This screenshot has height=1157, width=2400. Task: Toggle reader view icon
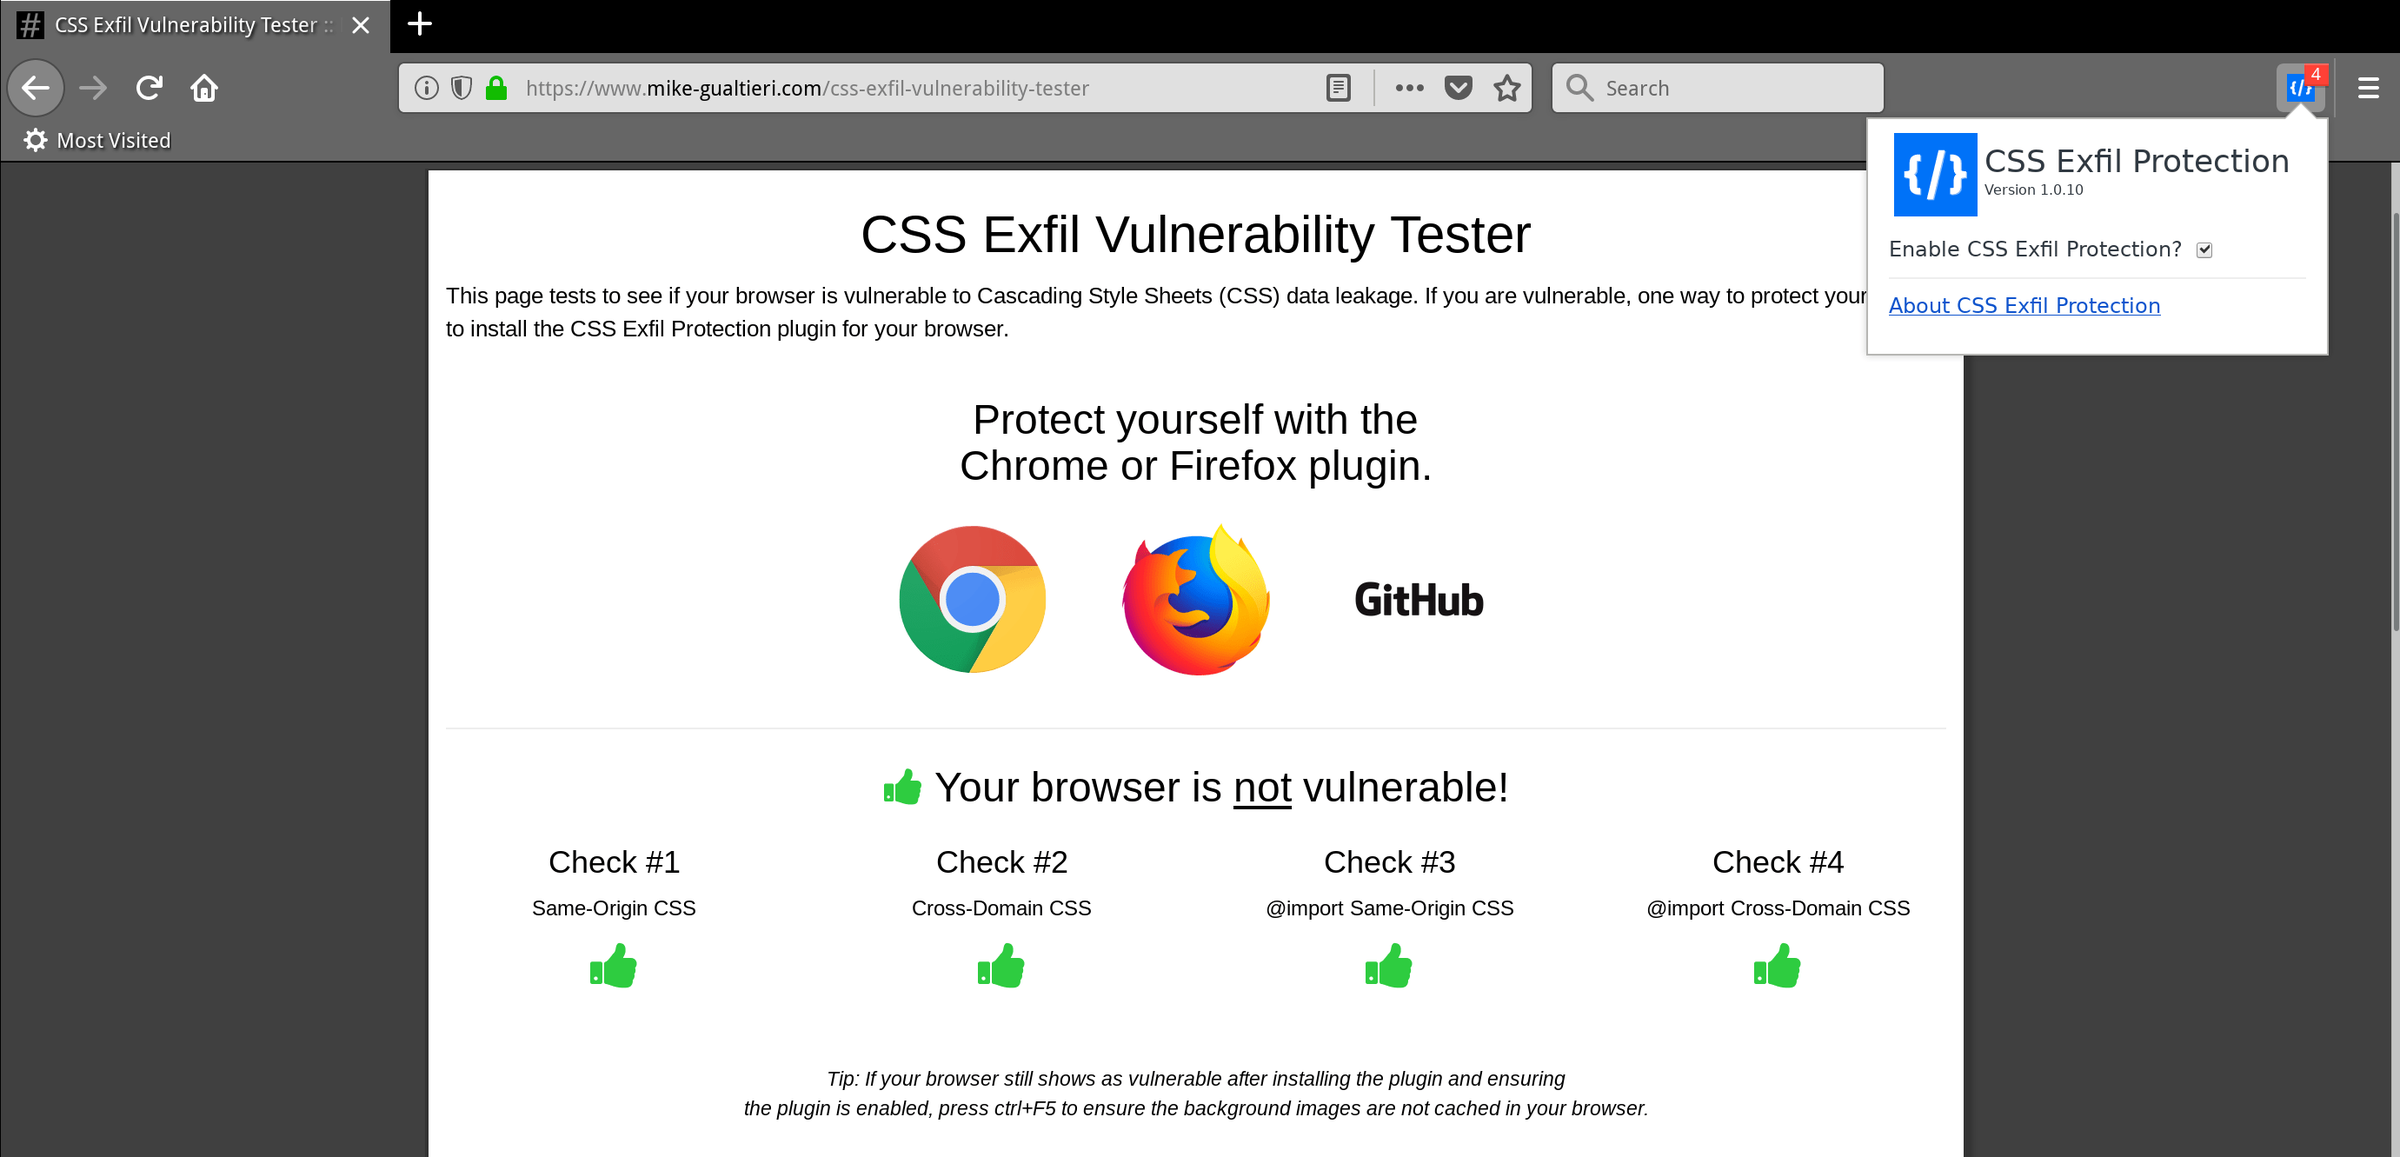pyautogui.click(x=1338, y=88)
